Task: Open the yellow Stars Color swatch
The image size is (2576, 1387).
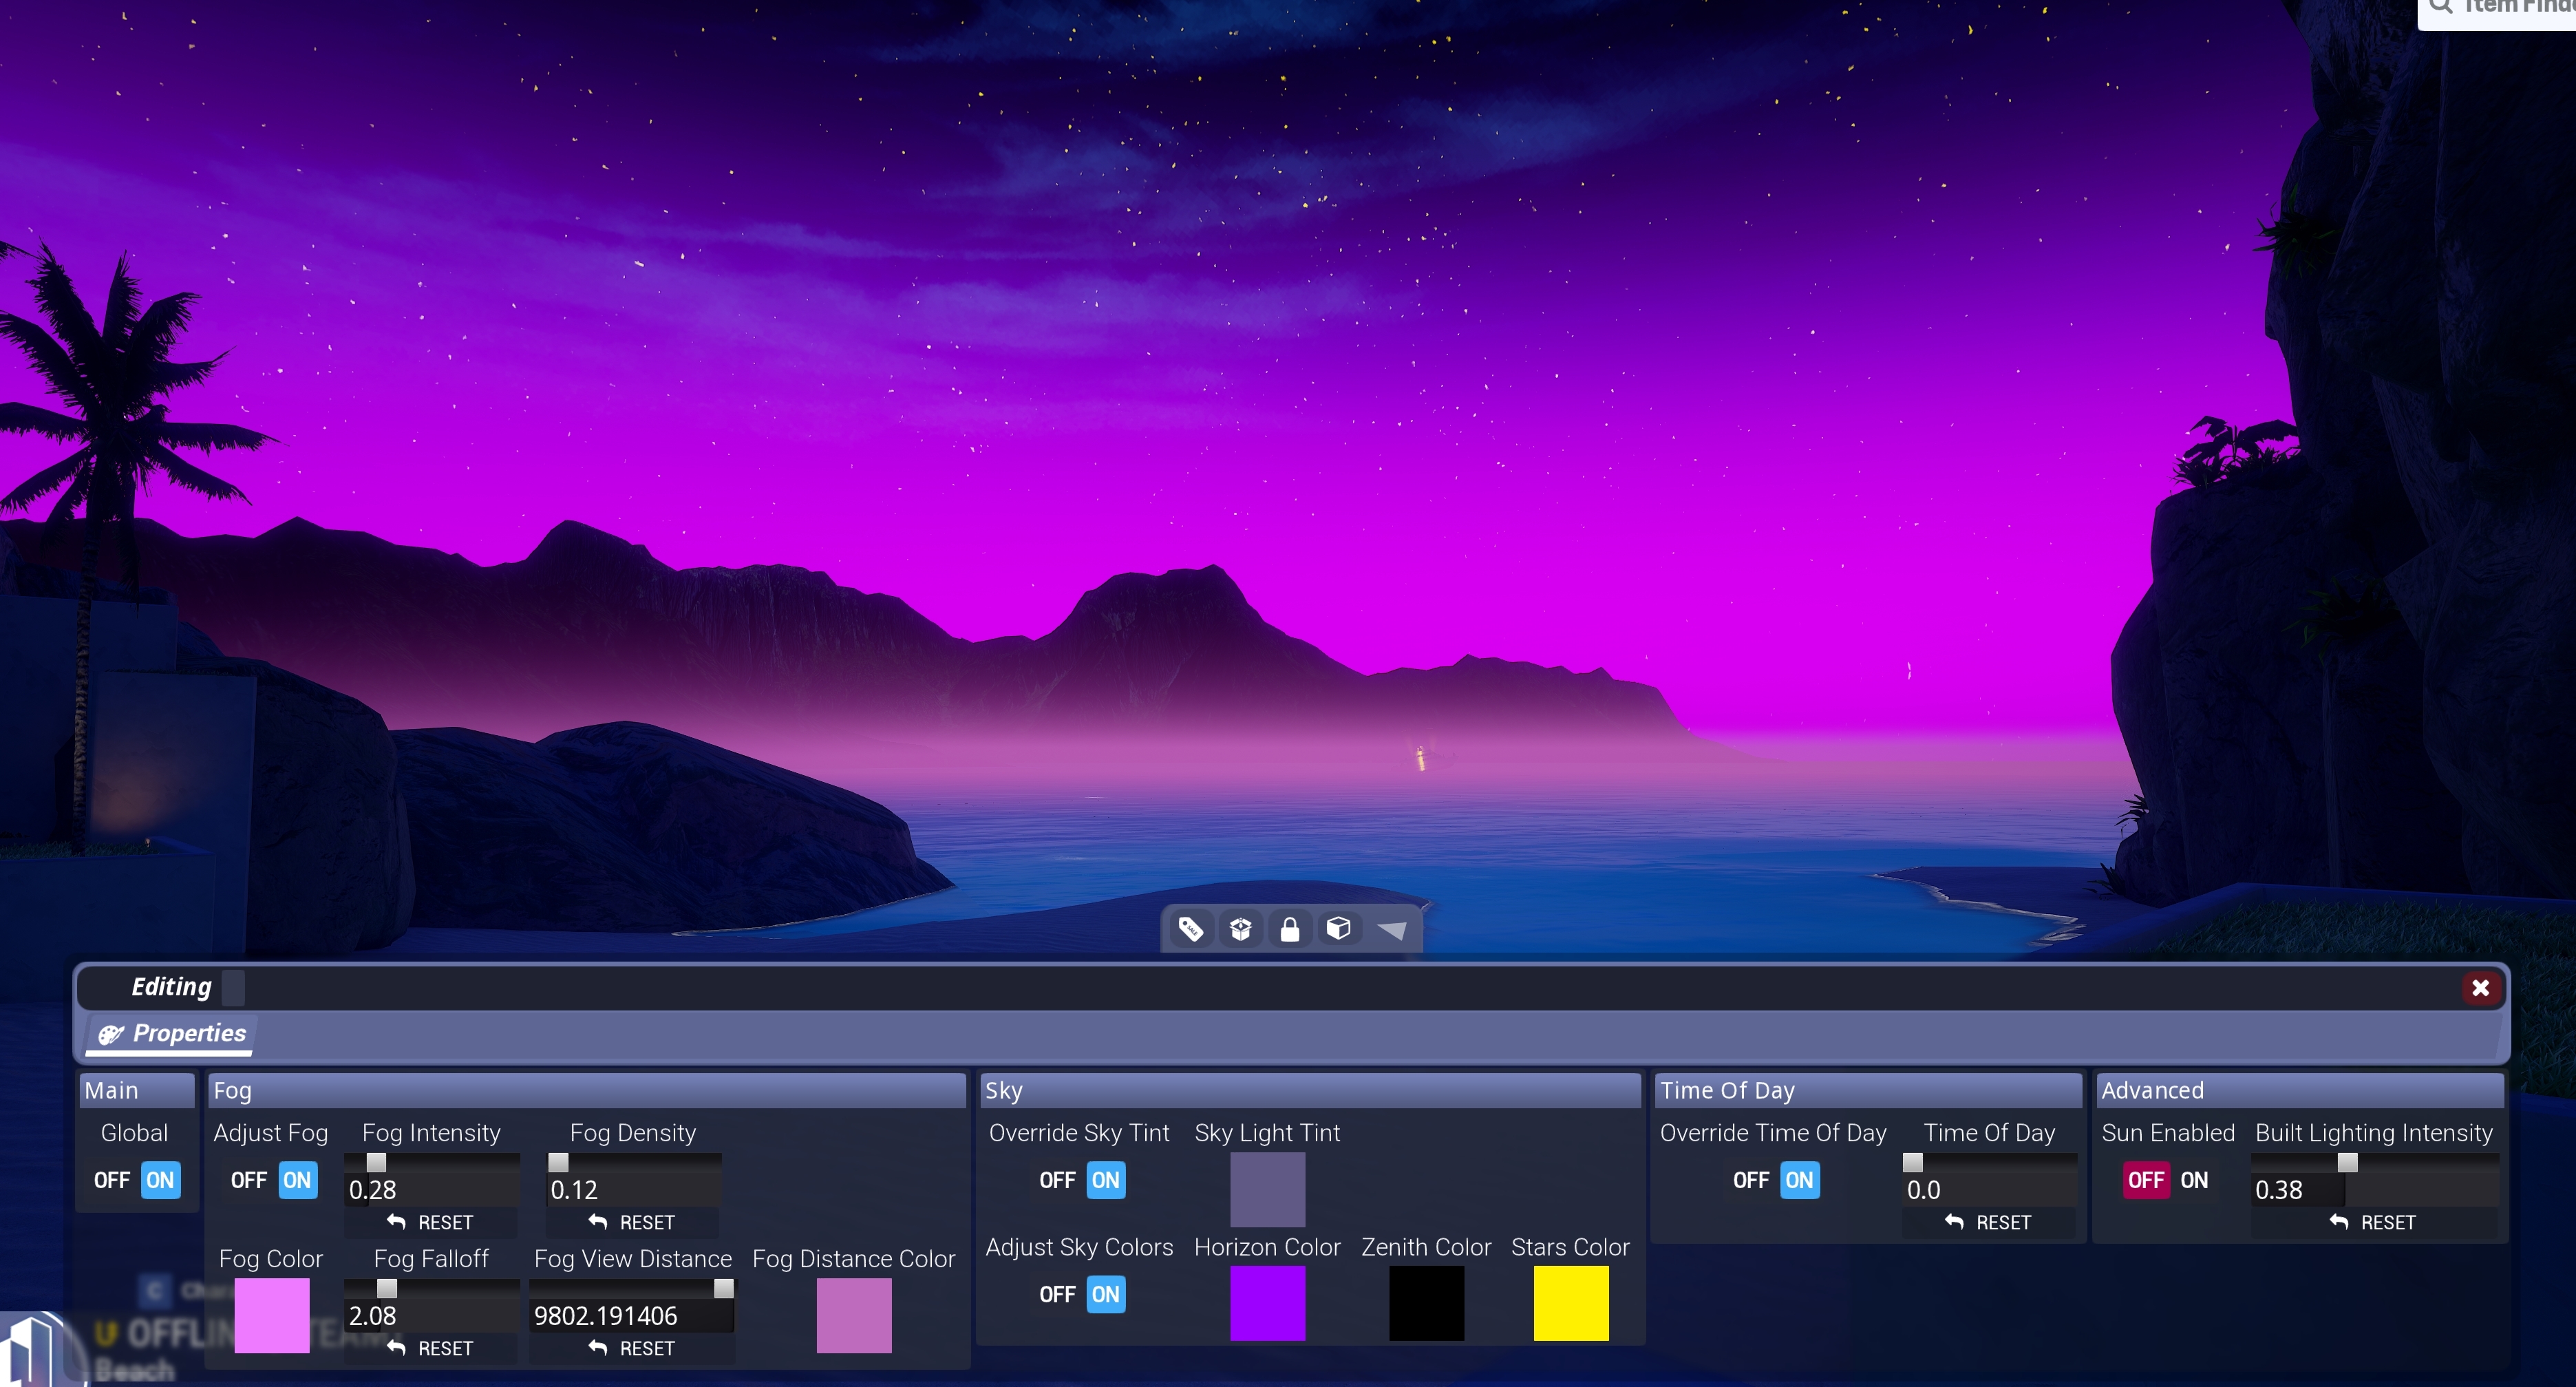Action: (1571, 1303)
